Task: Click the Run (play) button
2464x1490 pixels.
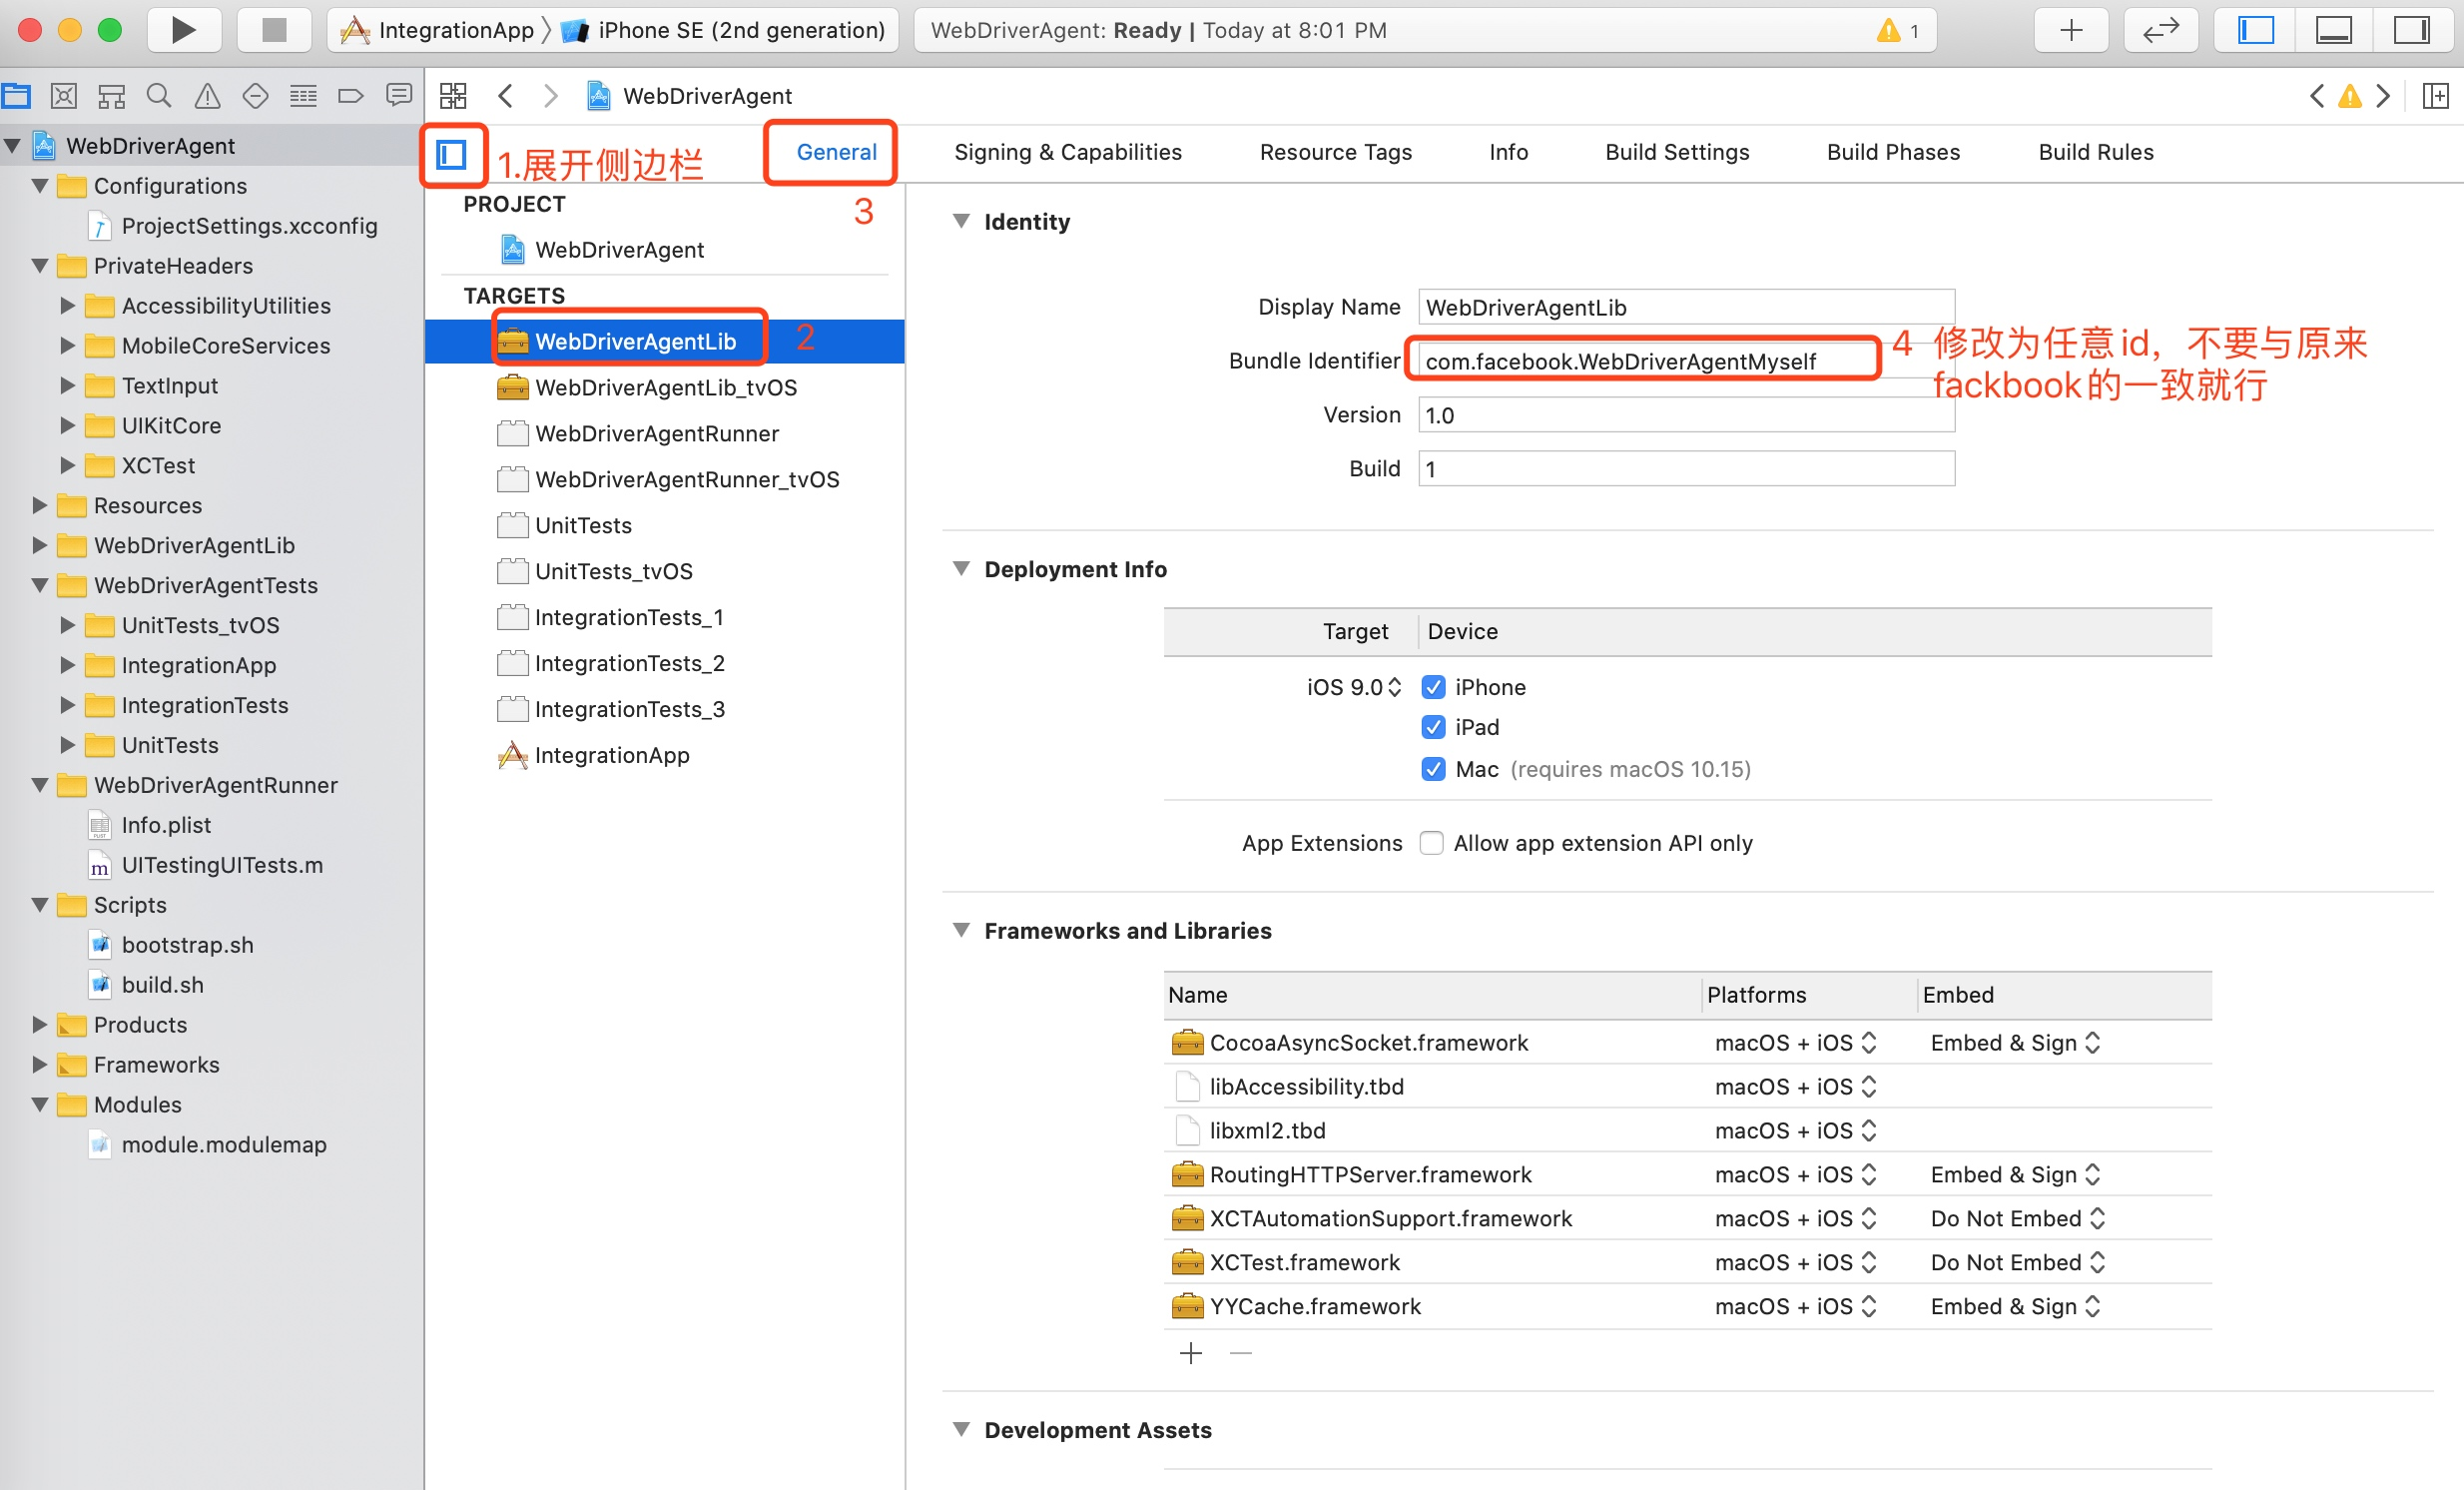Action: [183, 30]
